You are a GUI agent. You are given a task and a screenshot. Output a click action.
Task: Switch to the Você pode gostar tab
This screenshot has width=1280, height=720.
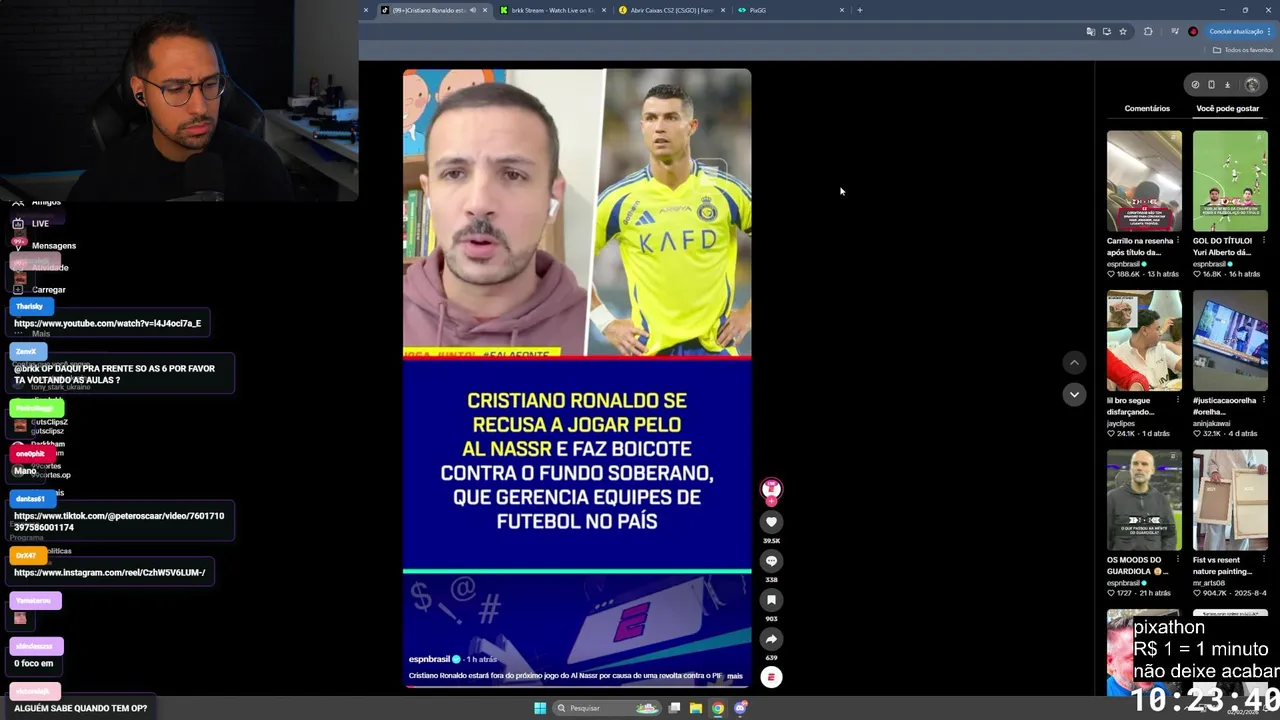pyautogui.click(x=1227, y=109)
